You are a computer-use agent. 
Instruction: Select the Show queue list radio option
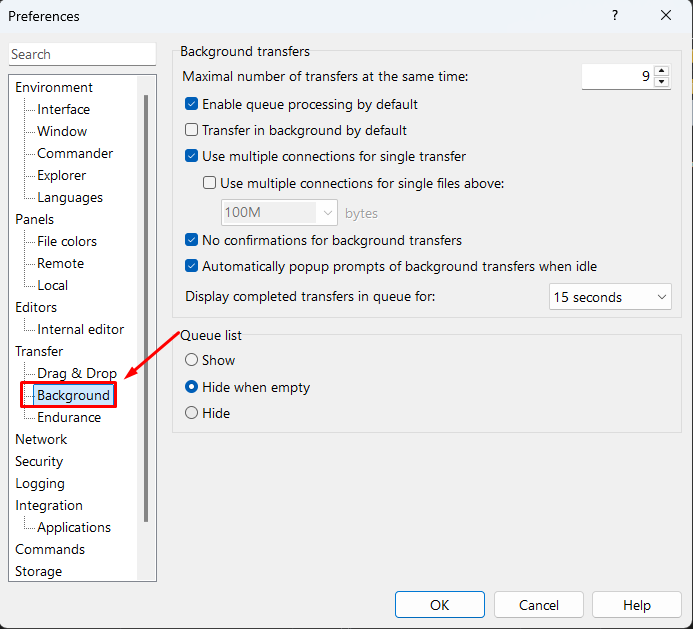(x=192, y=360)
